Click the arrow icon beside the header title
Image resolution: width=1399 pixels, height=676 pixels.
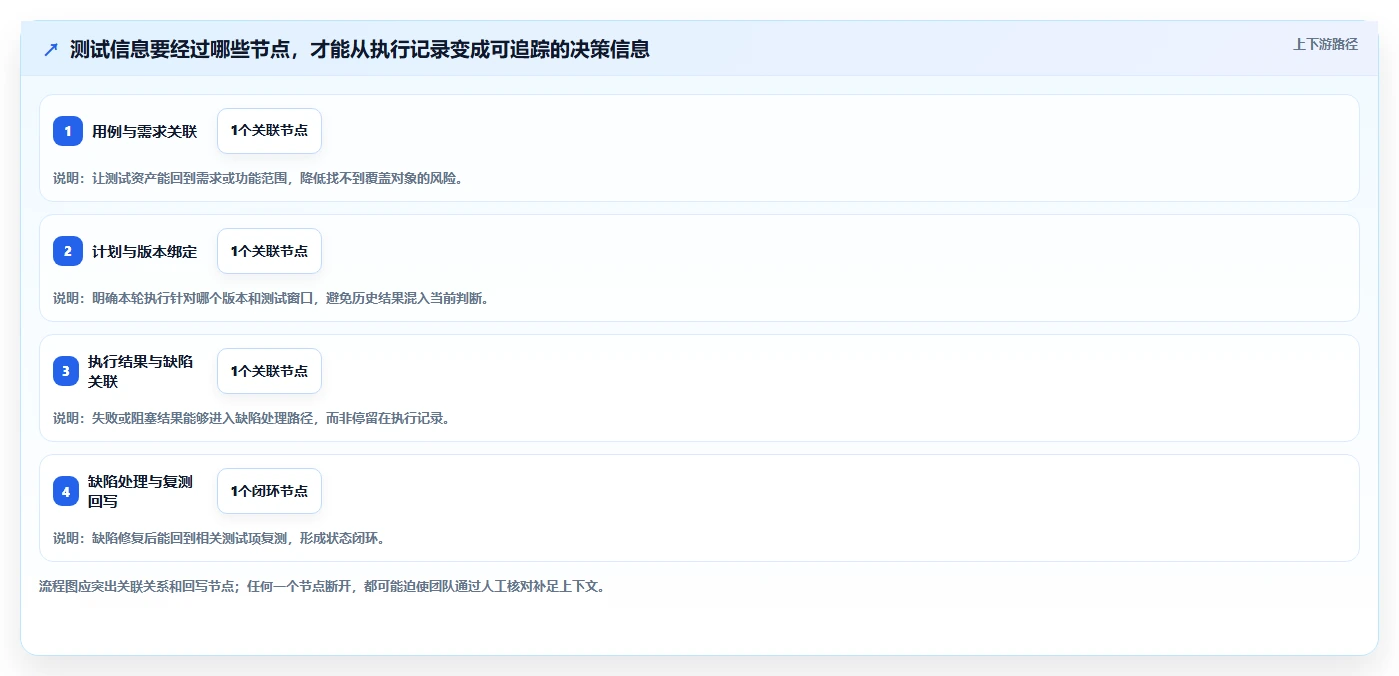click(x=50, y=49)
